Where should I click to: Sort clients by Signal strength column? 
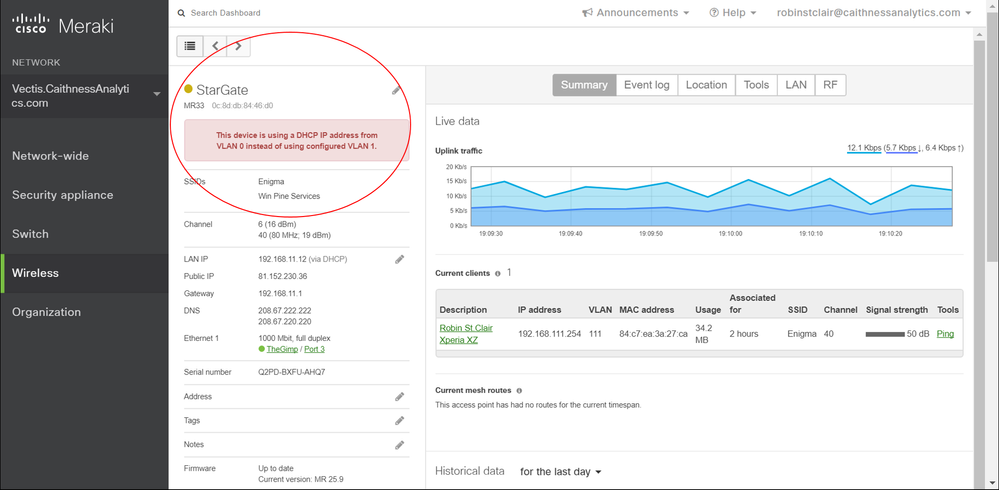coord(896,310)
